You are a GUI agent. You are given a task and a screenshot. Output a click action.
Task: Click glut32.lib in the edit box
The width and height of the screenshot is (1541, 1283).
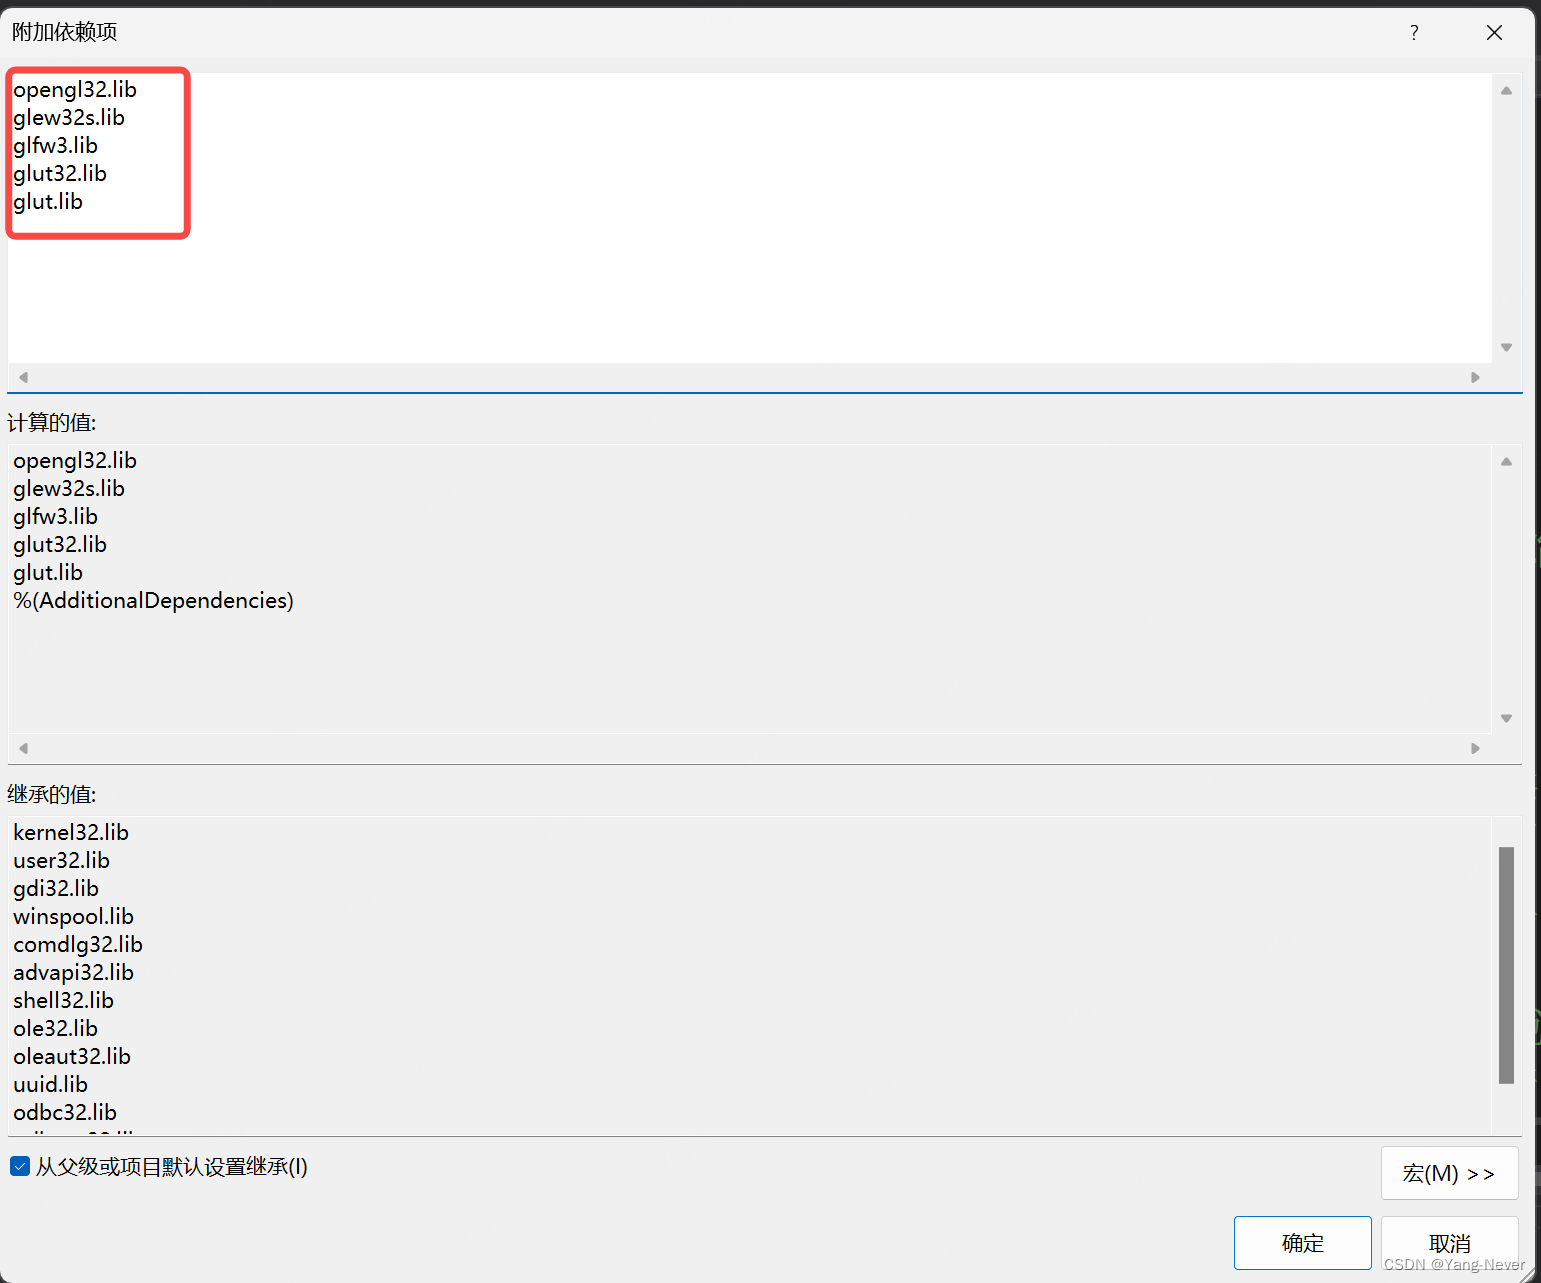[60, 174]
